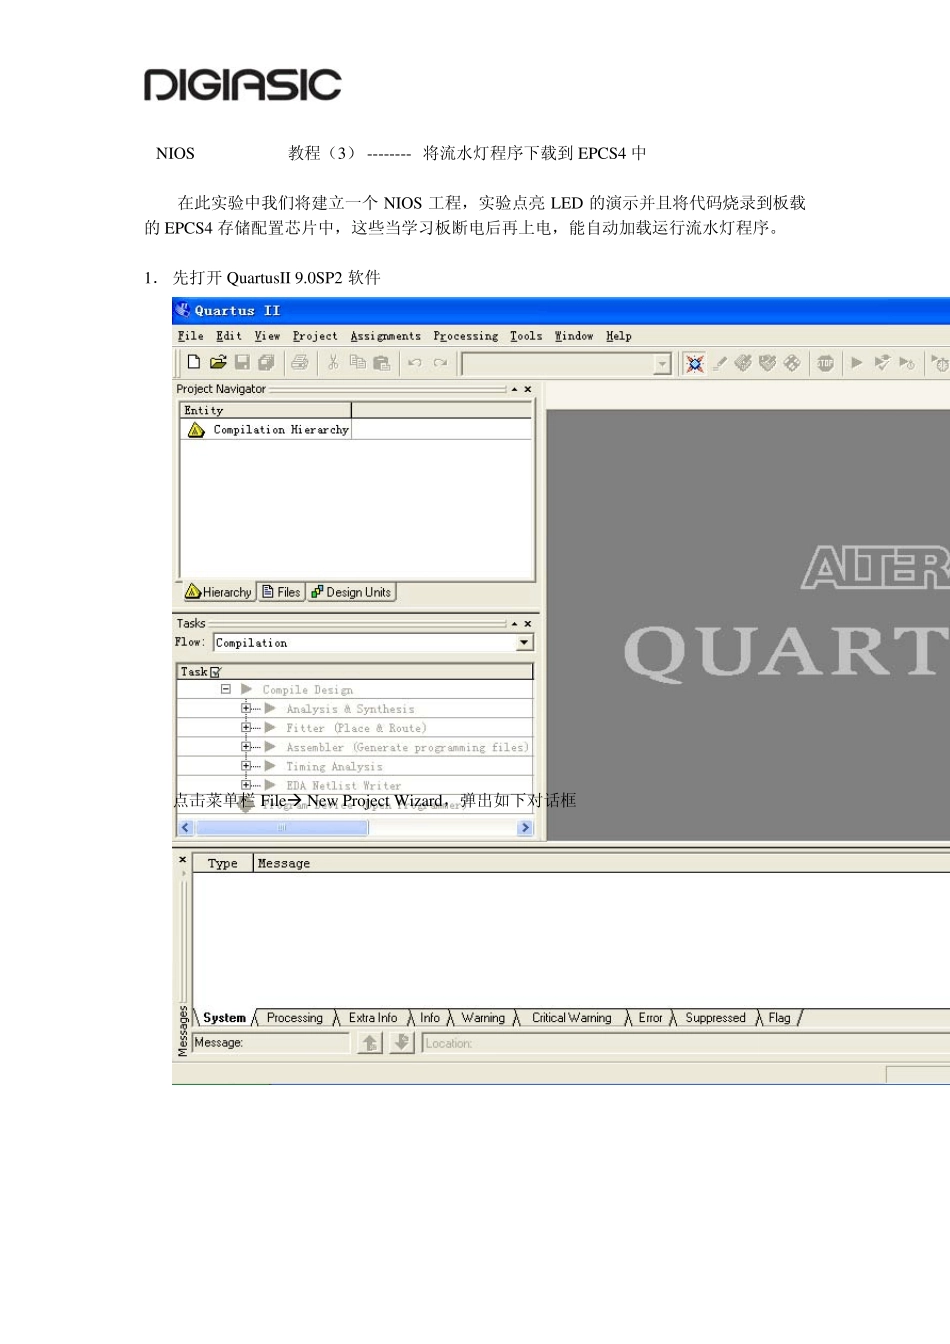
Task: Click the Start Compilation play icon
Action: click(857, 363)
